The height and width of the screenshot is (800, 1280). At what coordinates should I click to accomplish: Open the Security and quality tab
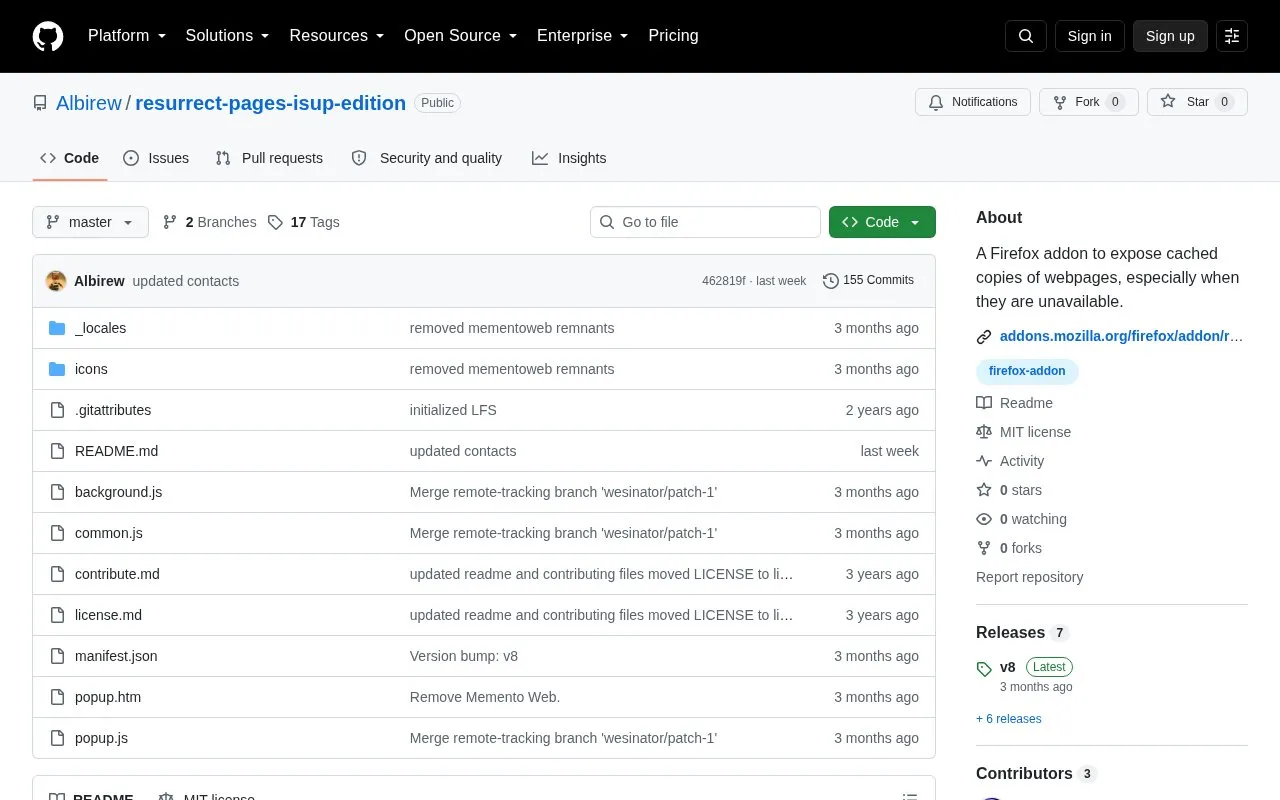point(427,158)
